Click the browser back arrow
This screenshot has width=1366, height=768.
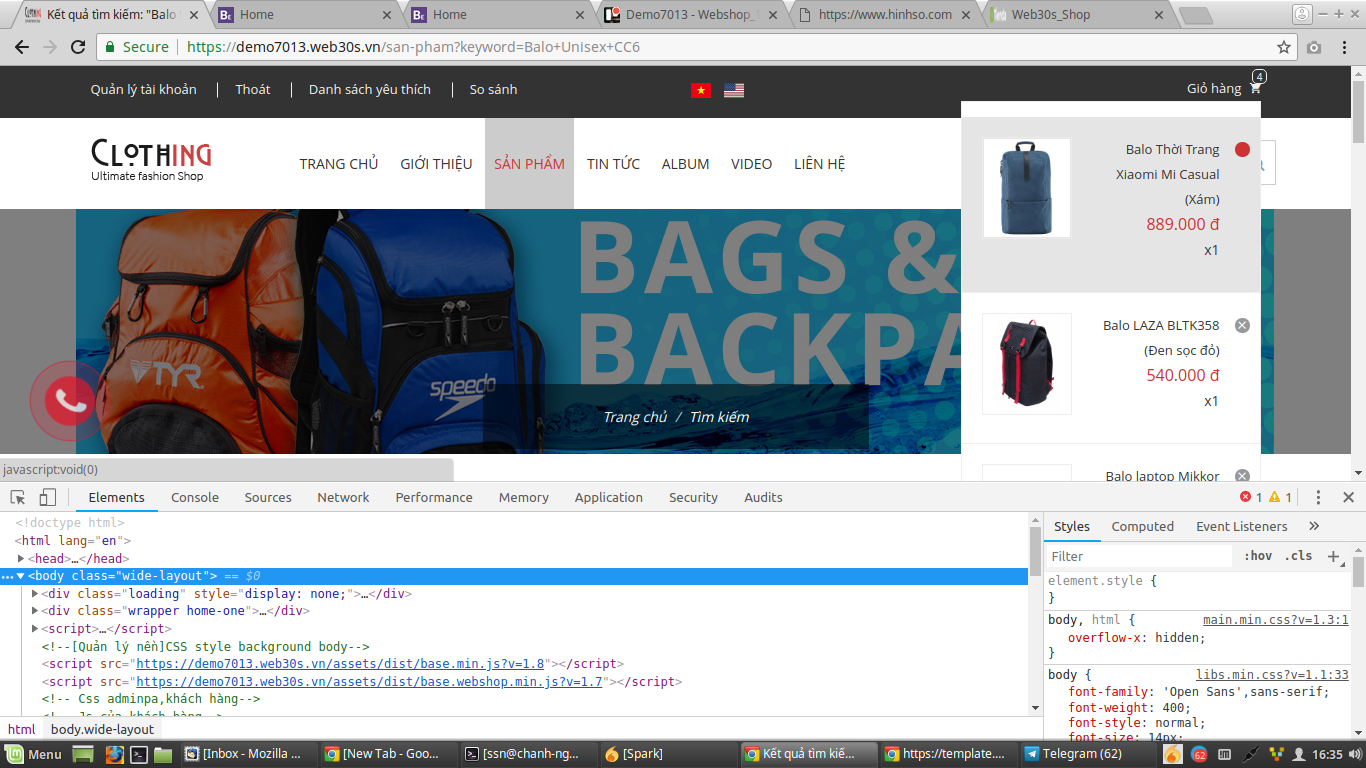pos(22,47)
